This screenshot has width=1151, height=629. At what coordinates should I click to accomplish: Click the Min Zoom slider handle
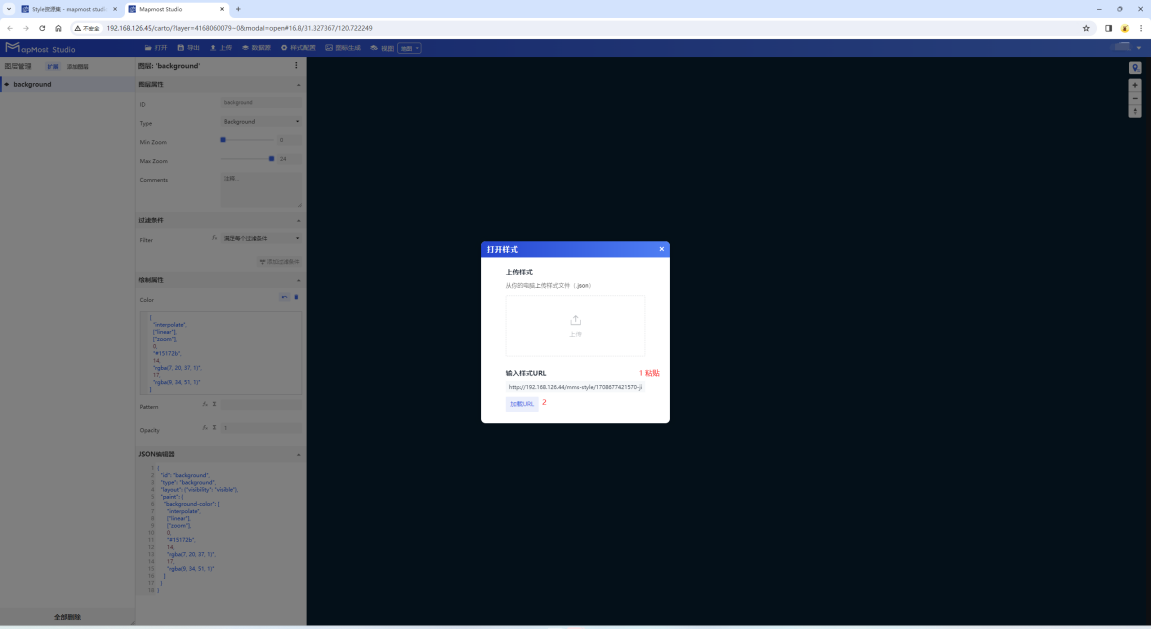tap(223, 139)
